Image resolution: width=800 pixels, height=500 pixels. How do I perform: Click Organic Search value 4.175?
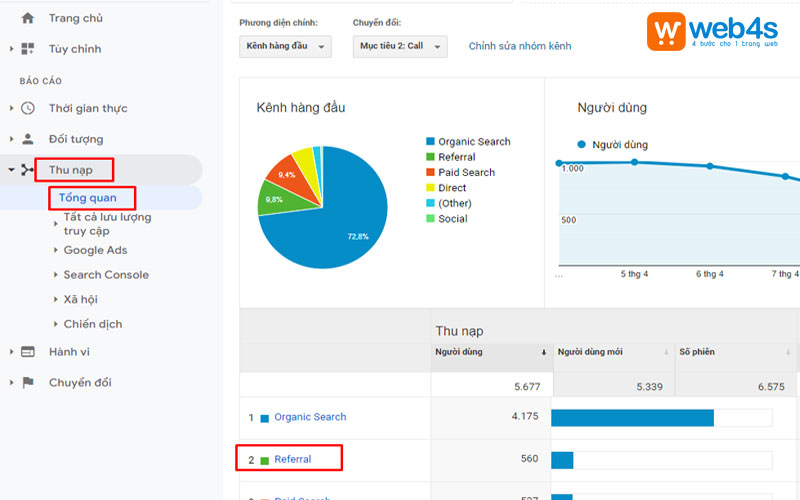[525, 416]
